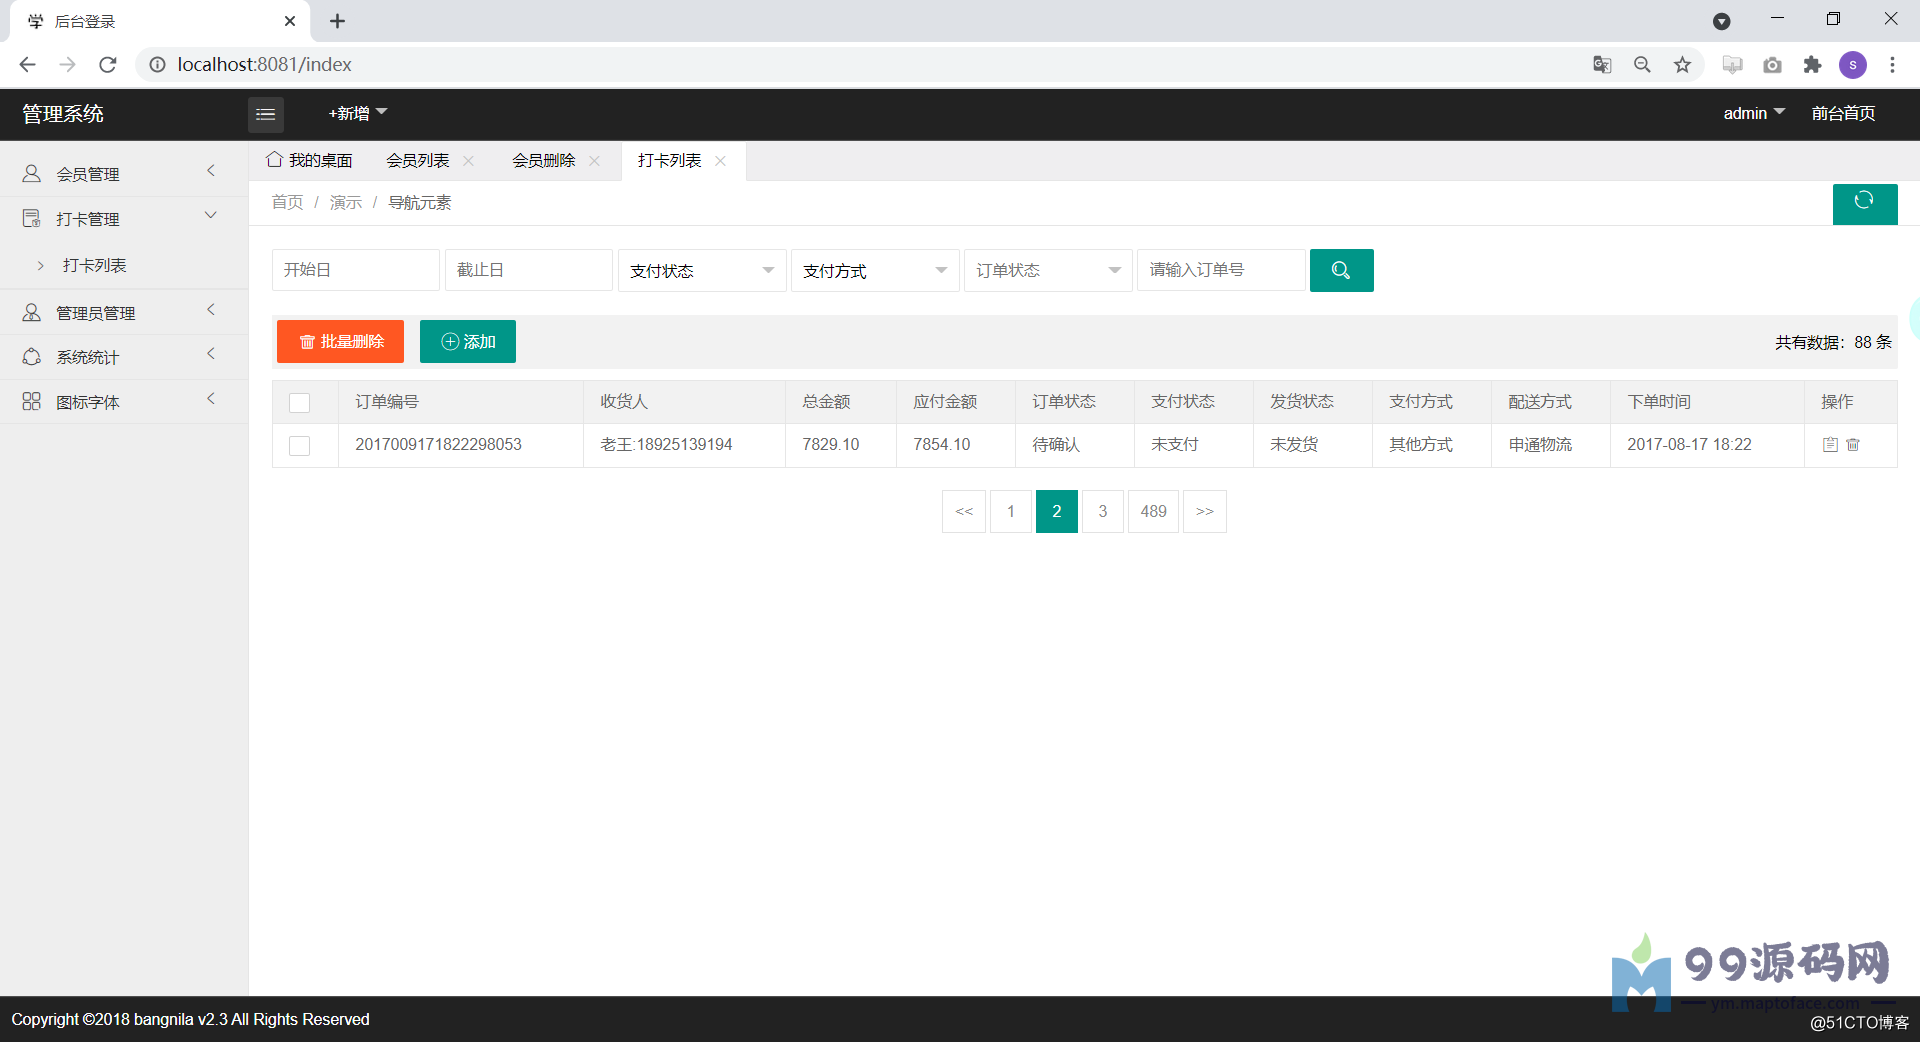Screen dimensions: 1920x1042
Task: Check the checkbox for order 2017009171822298053
Action: point(299,445)
